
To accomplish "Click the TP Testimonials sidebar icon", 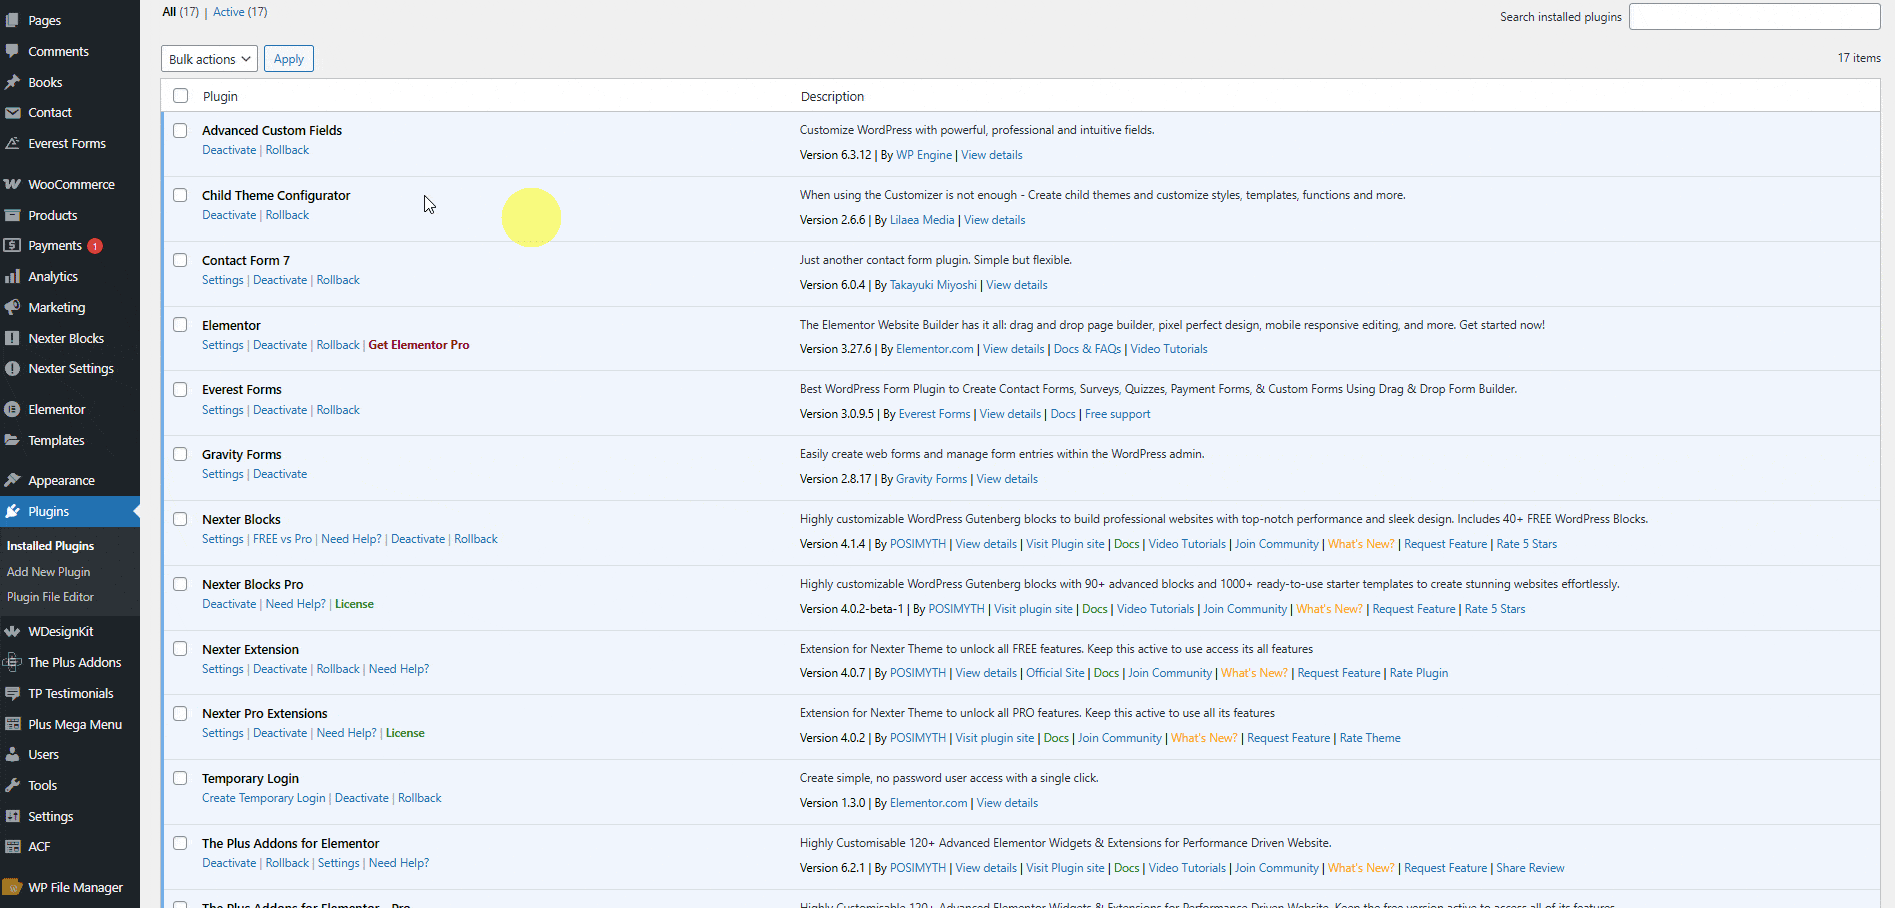I will coord(12,694).
